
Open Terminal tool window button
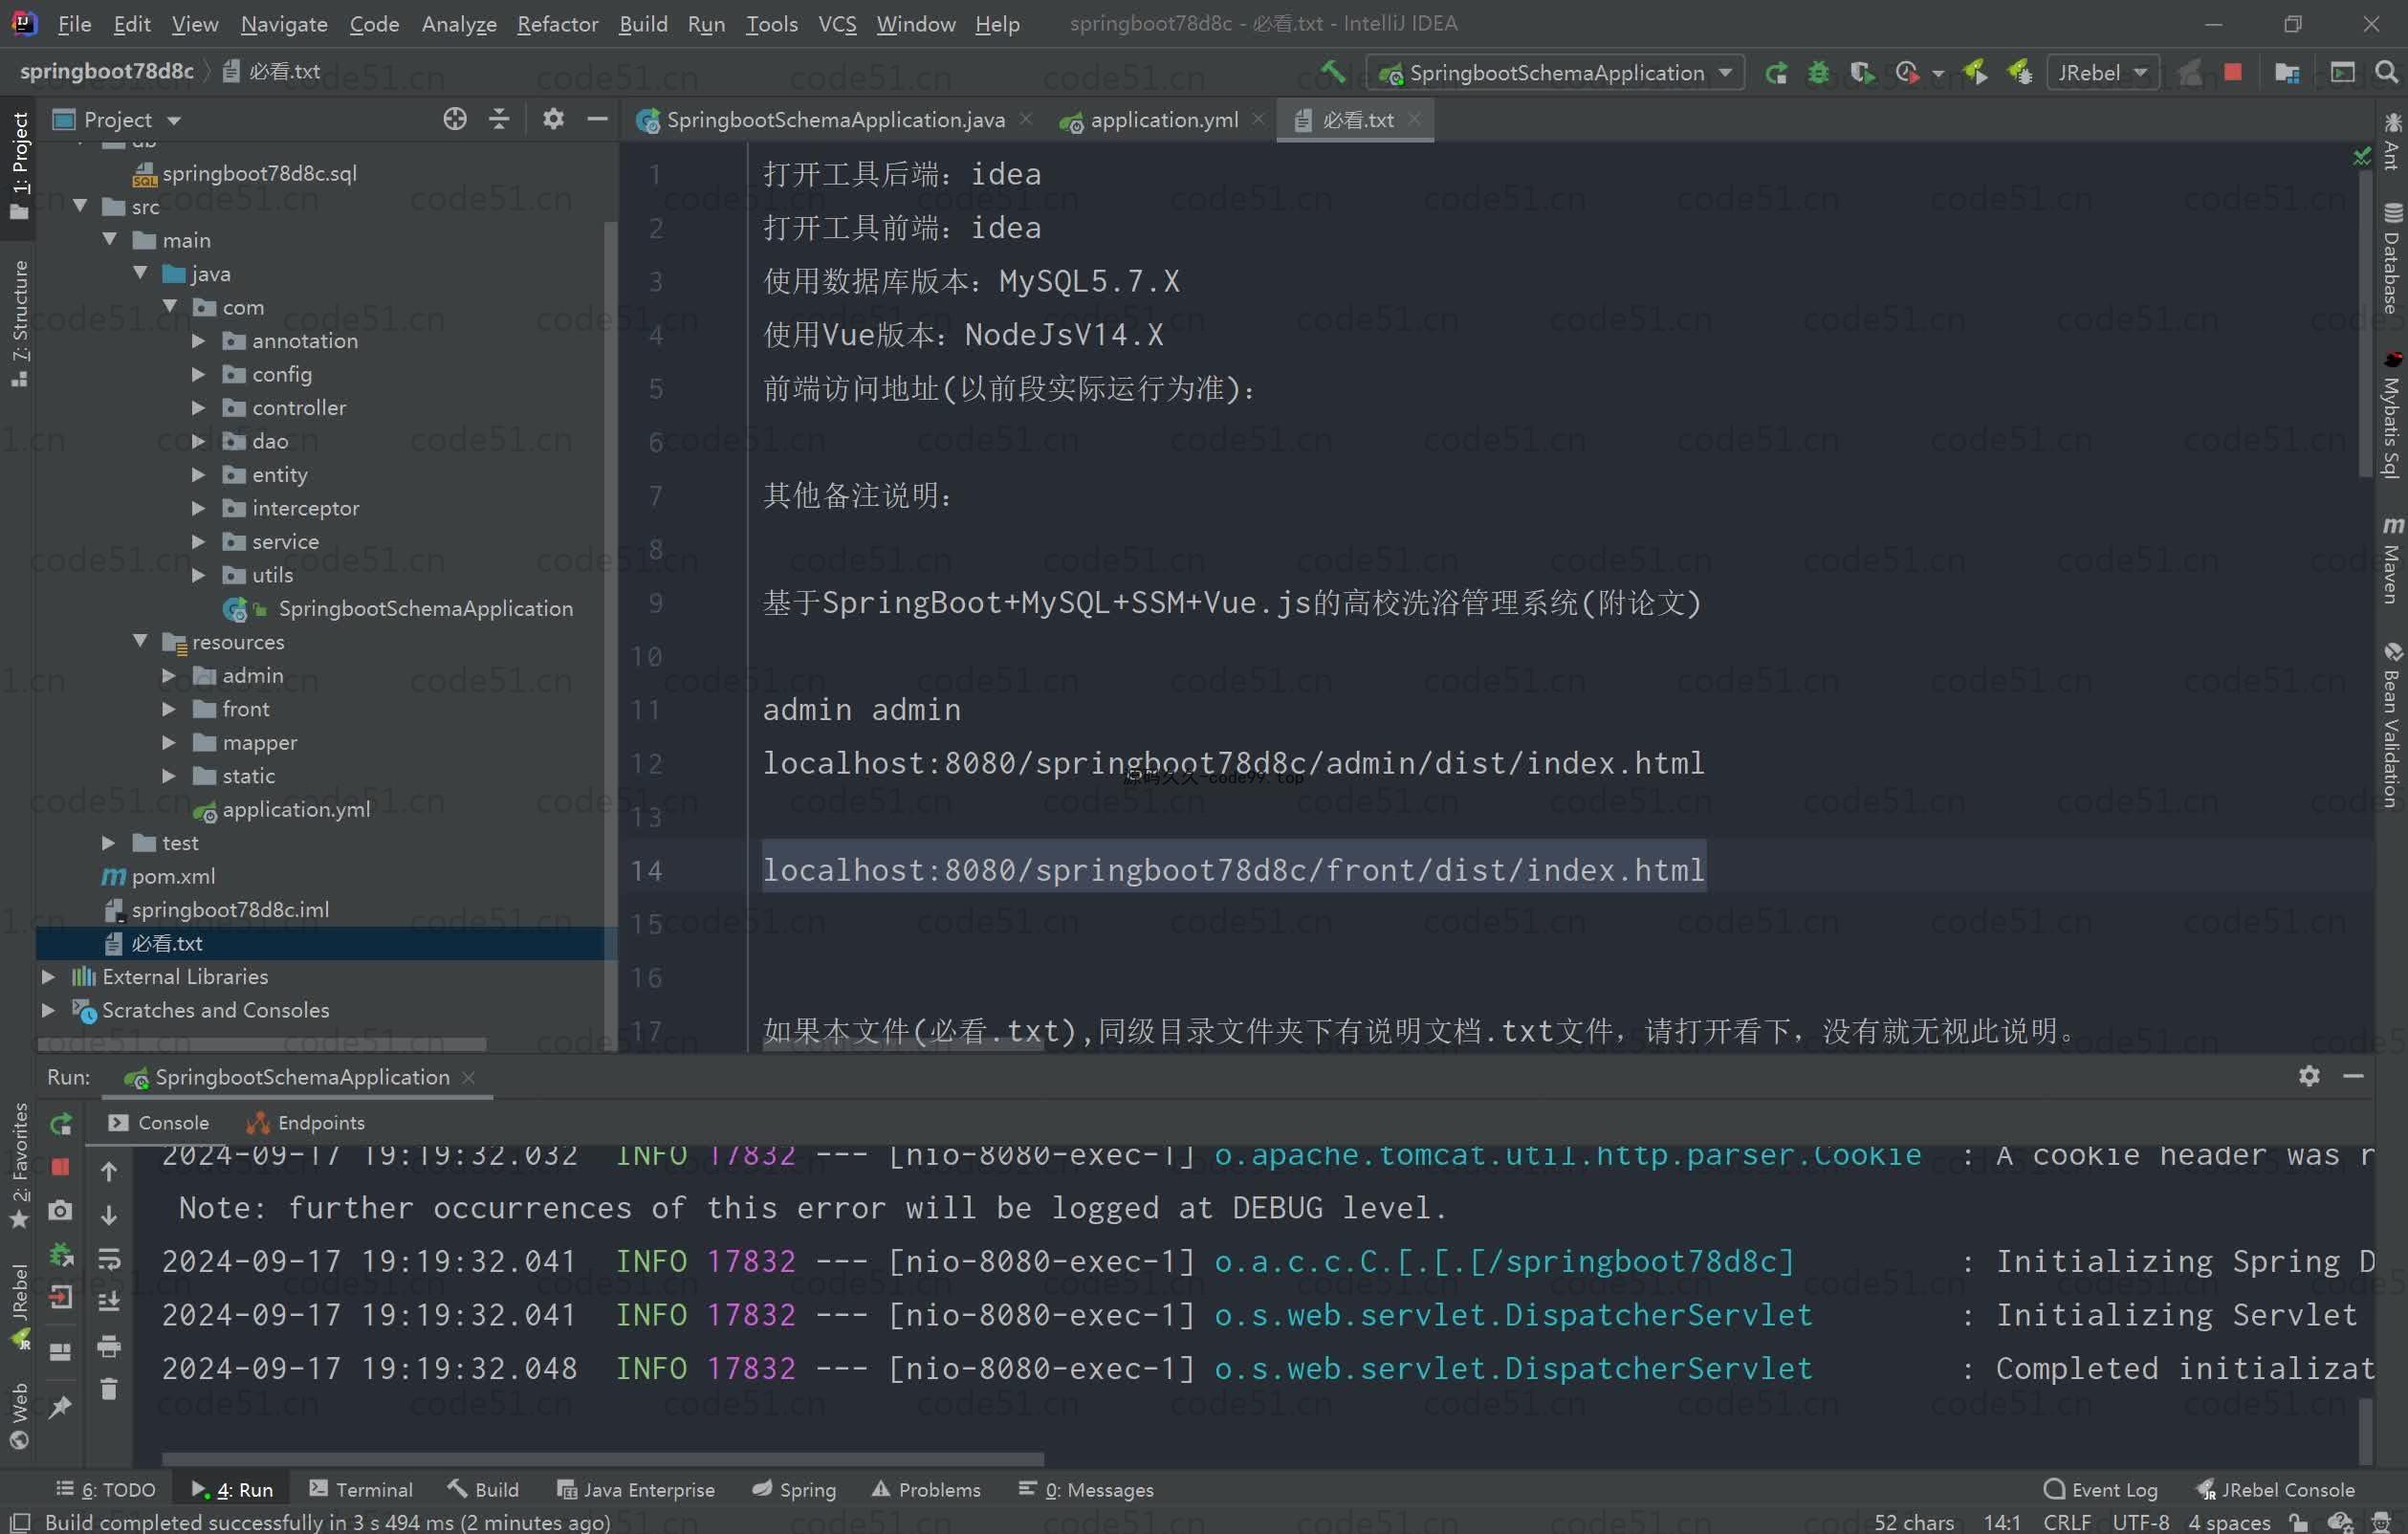[362, 1489]
